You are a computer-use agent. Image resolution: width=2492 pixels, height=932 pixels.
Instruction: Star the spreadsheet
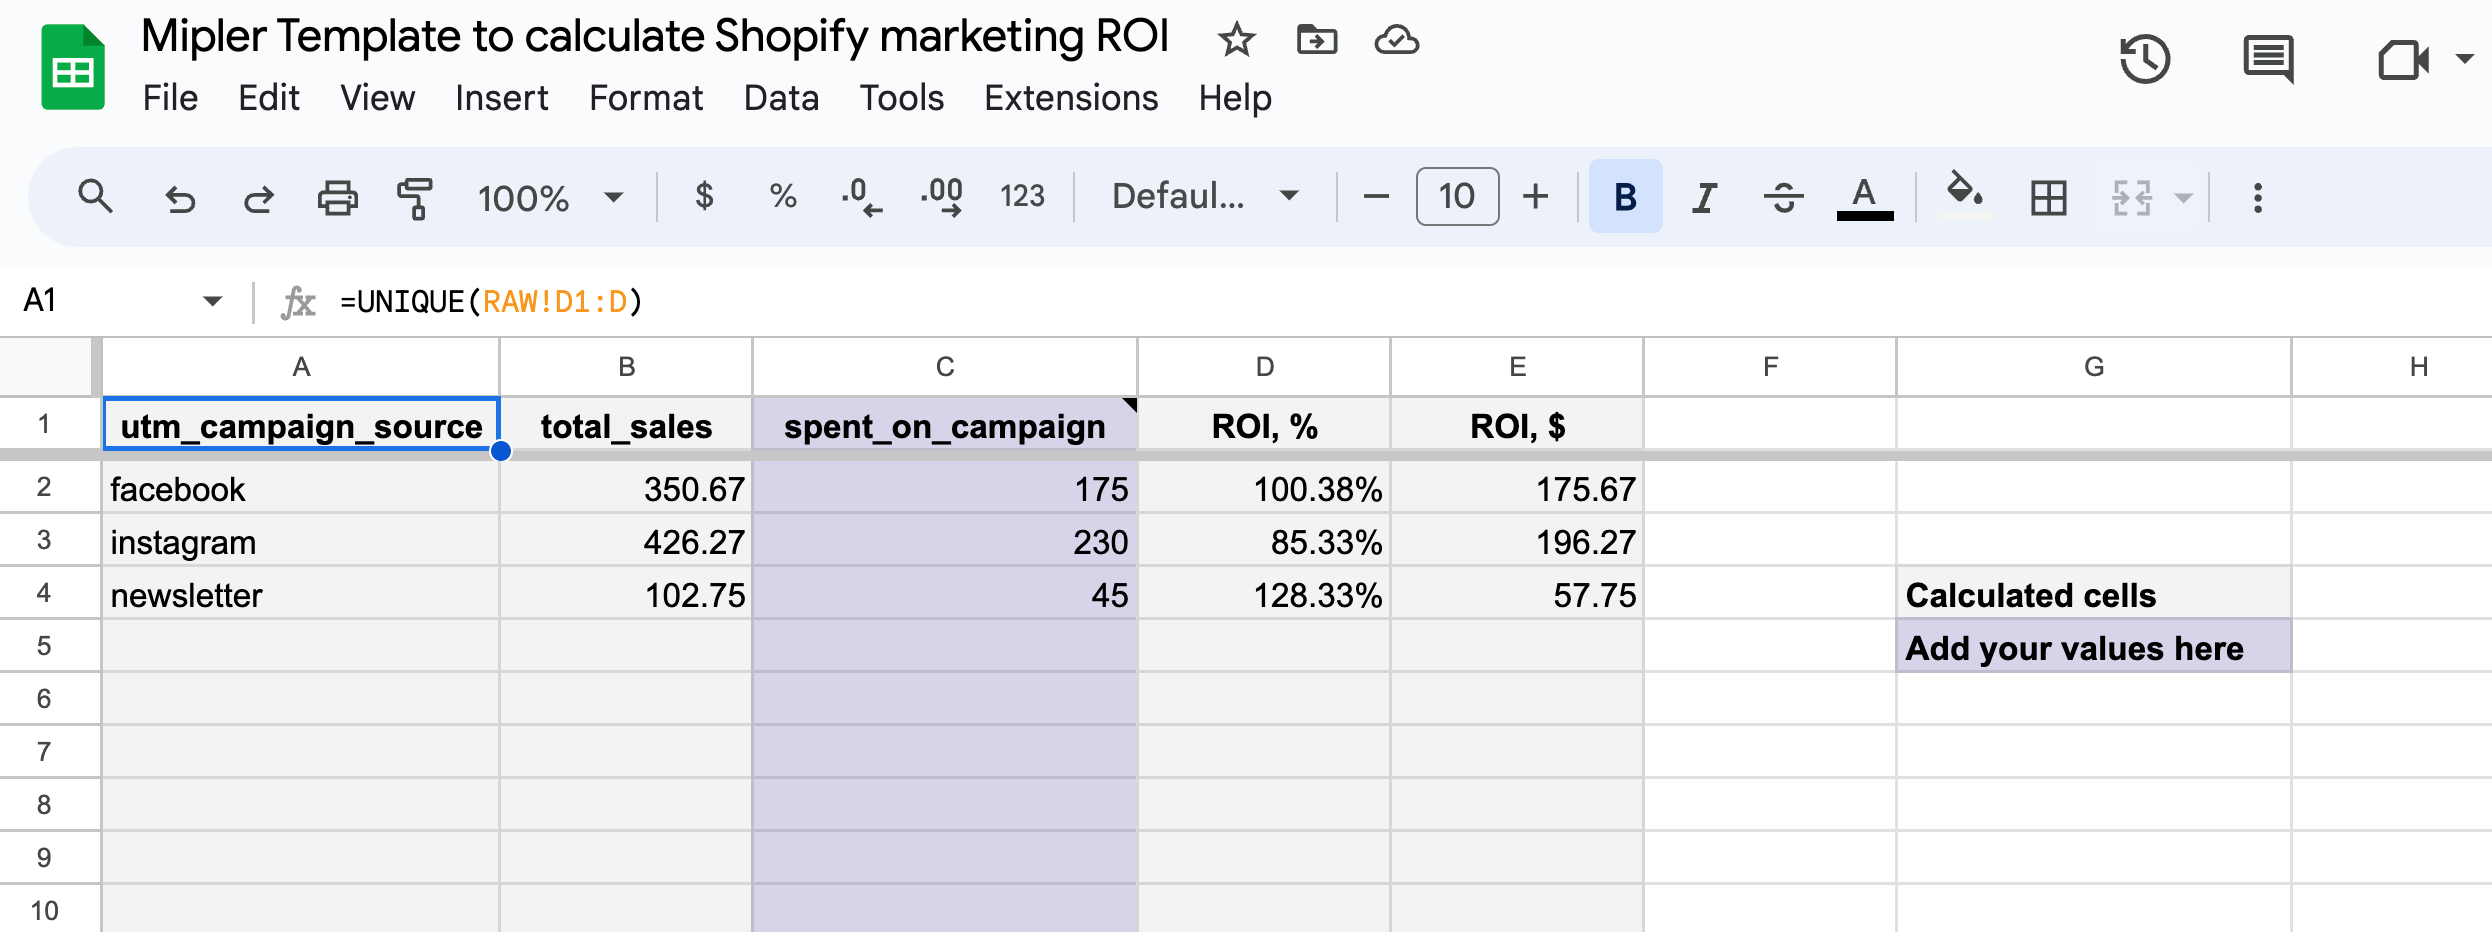1237,40
